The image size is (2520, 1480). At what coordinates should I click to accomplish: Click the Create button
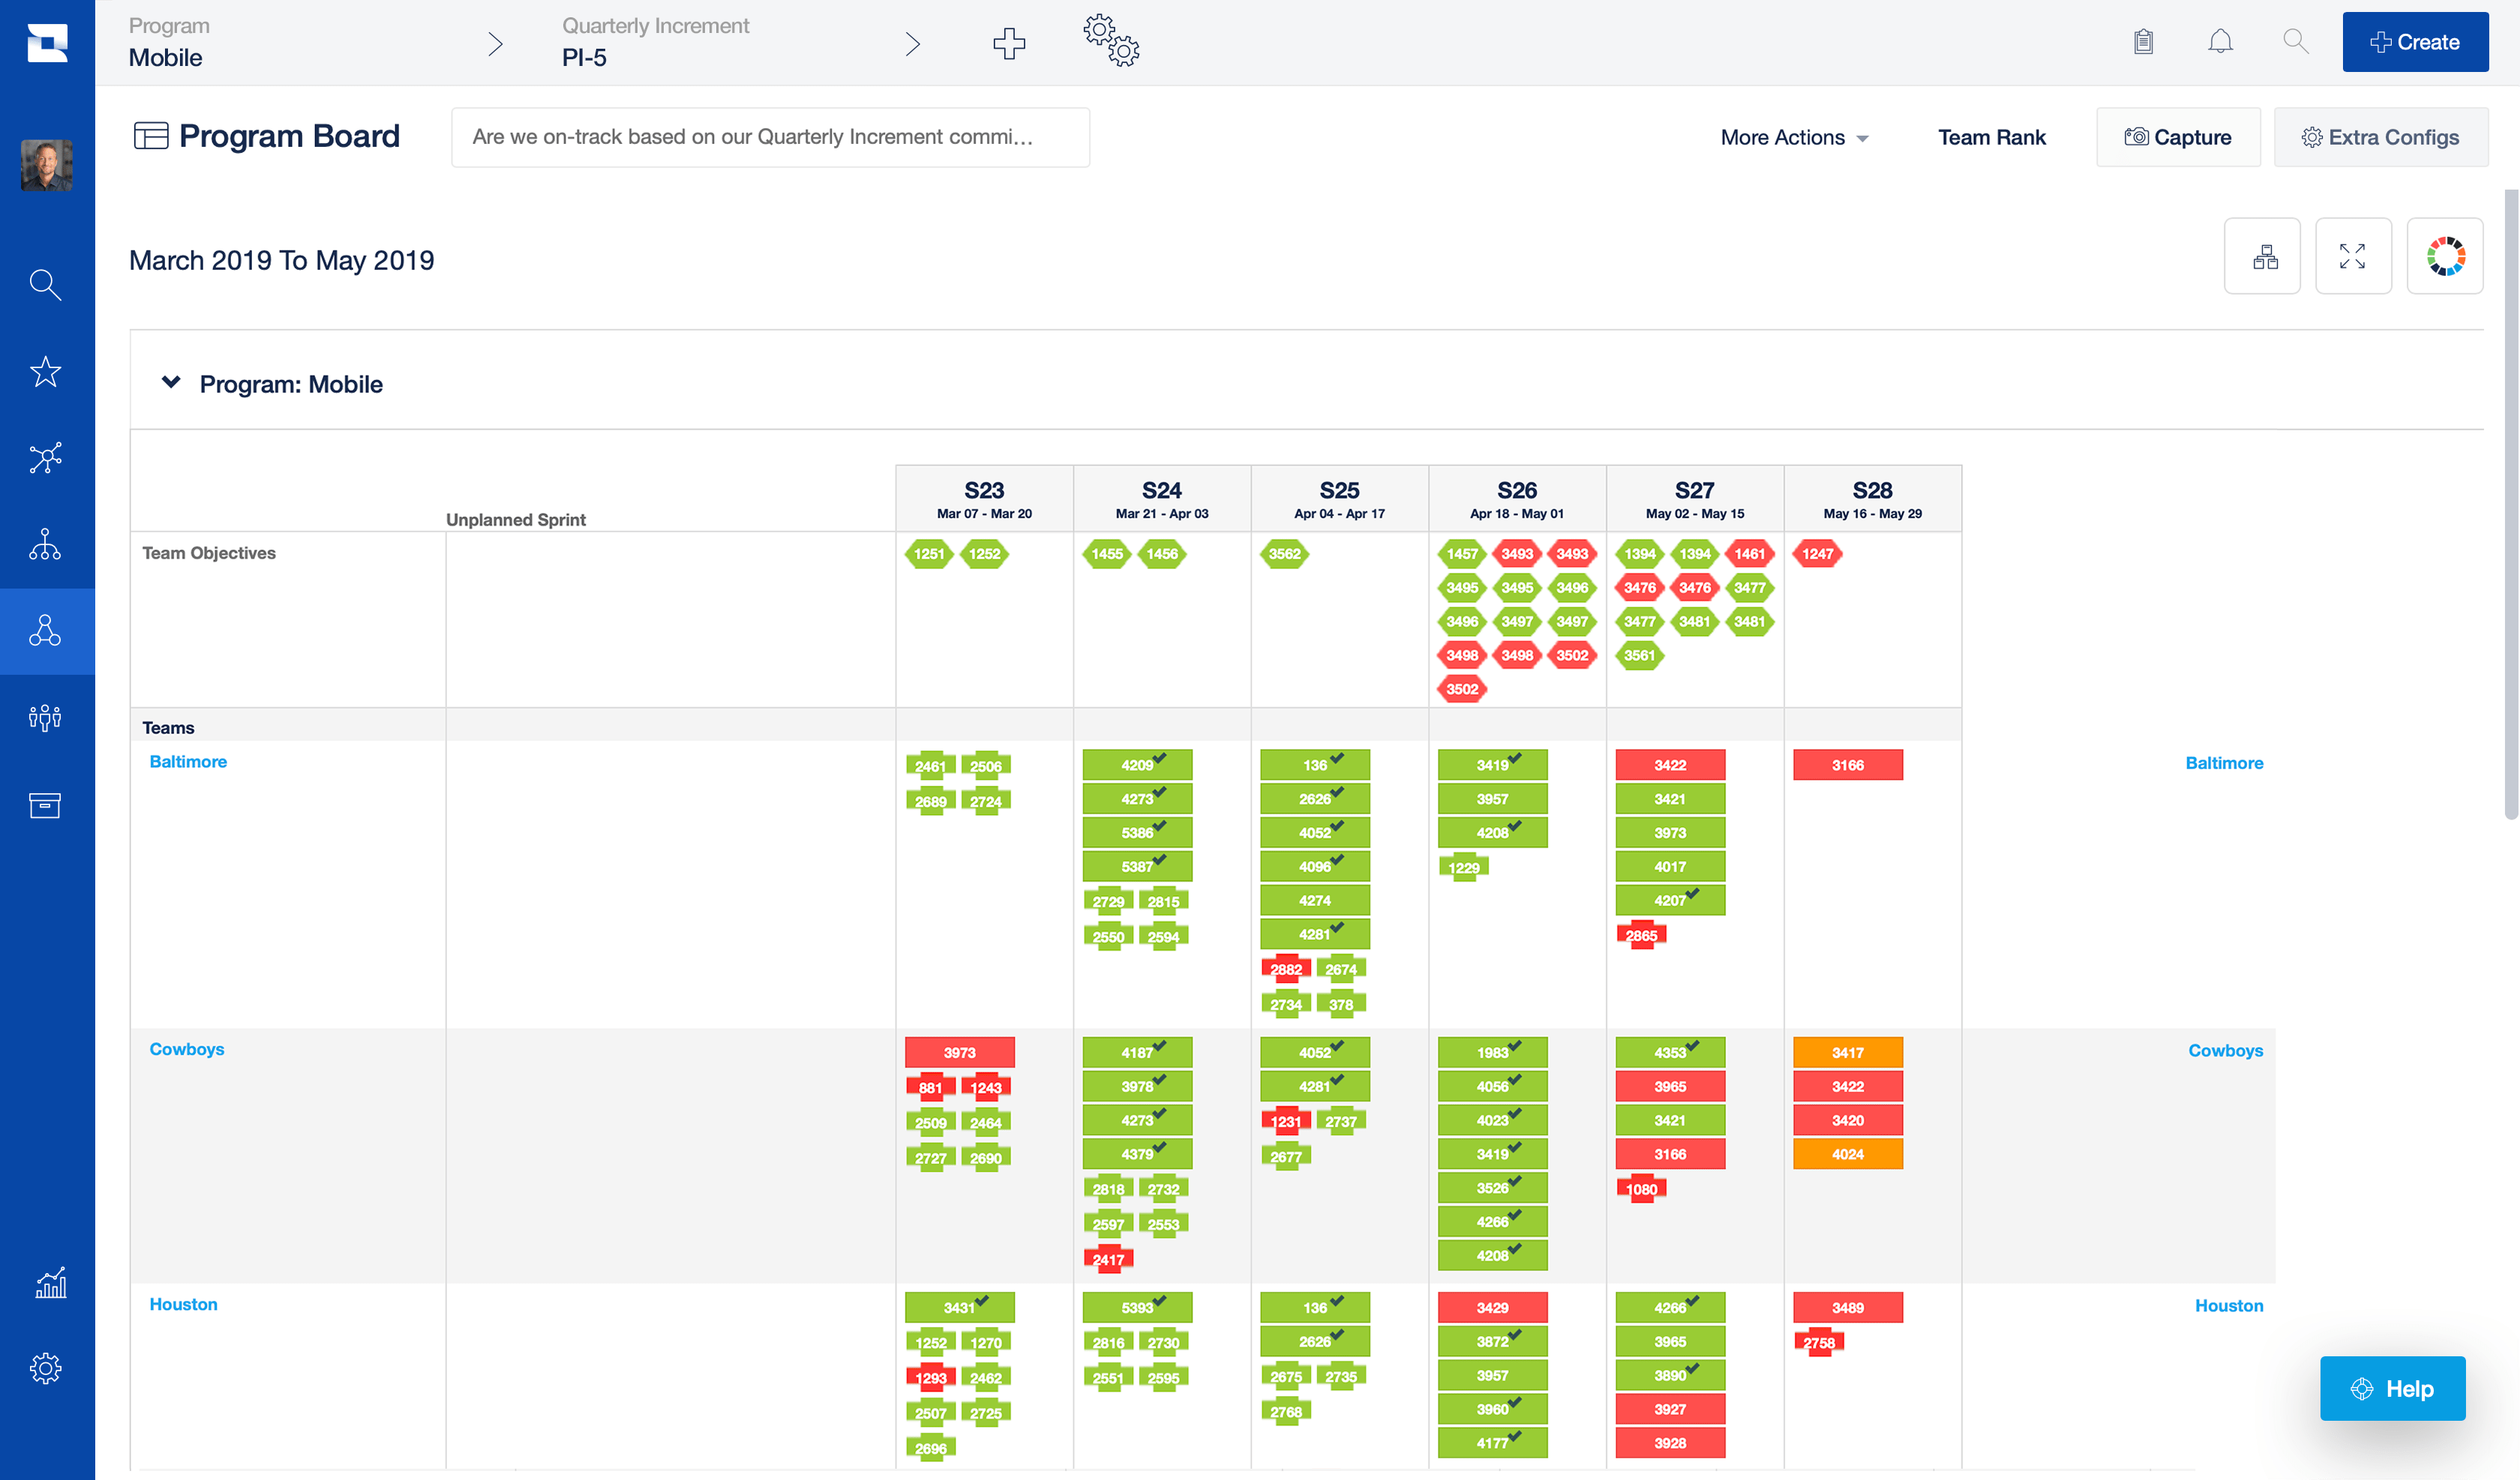(2414, 40)
